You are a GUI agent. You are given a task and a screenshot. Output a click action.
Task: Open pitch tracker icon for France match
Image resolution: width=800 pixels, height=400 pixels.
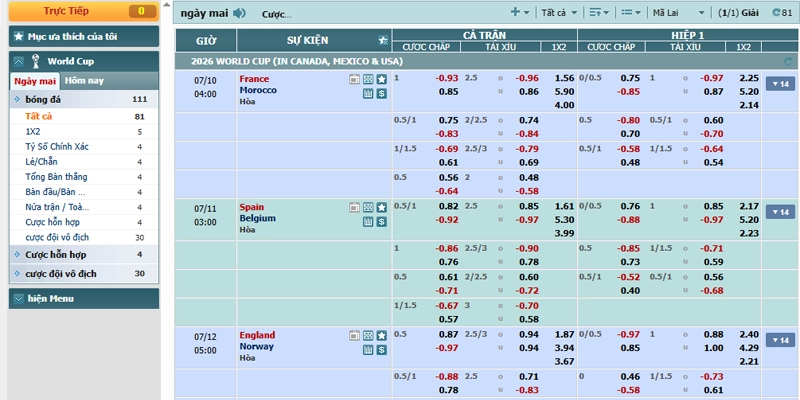368,79
